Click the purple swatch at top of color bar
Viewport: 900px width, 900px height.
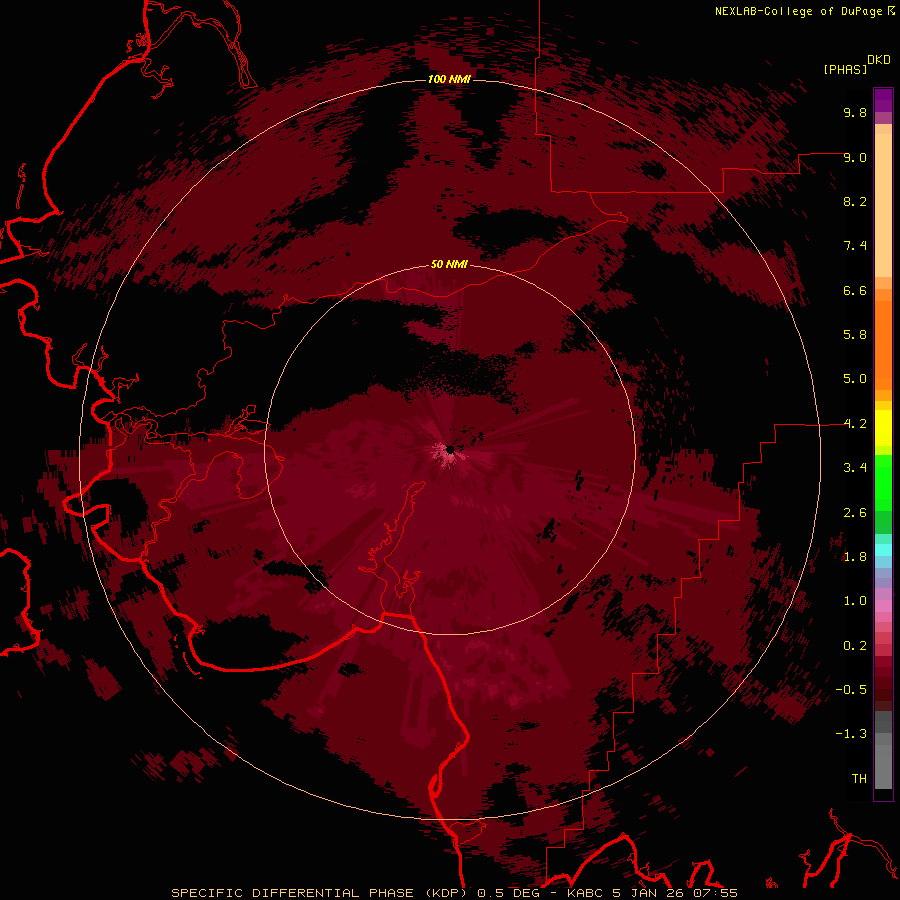click(x=883, y=100)
